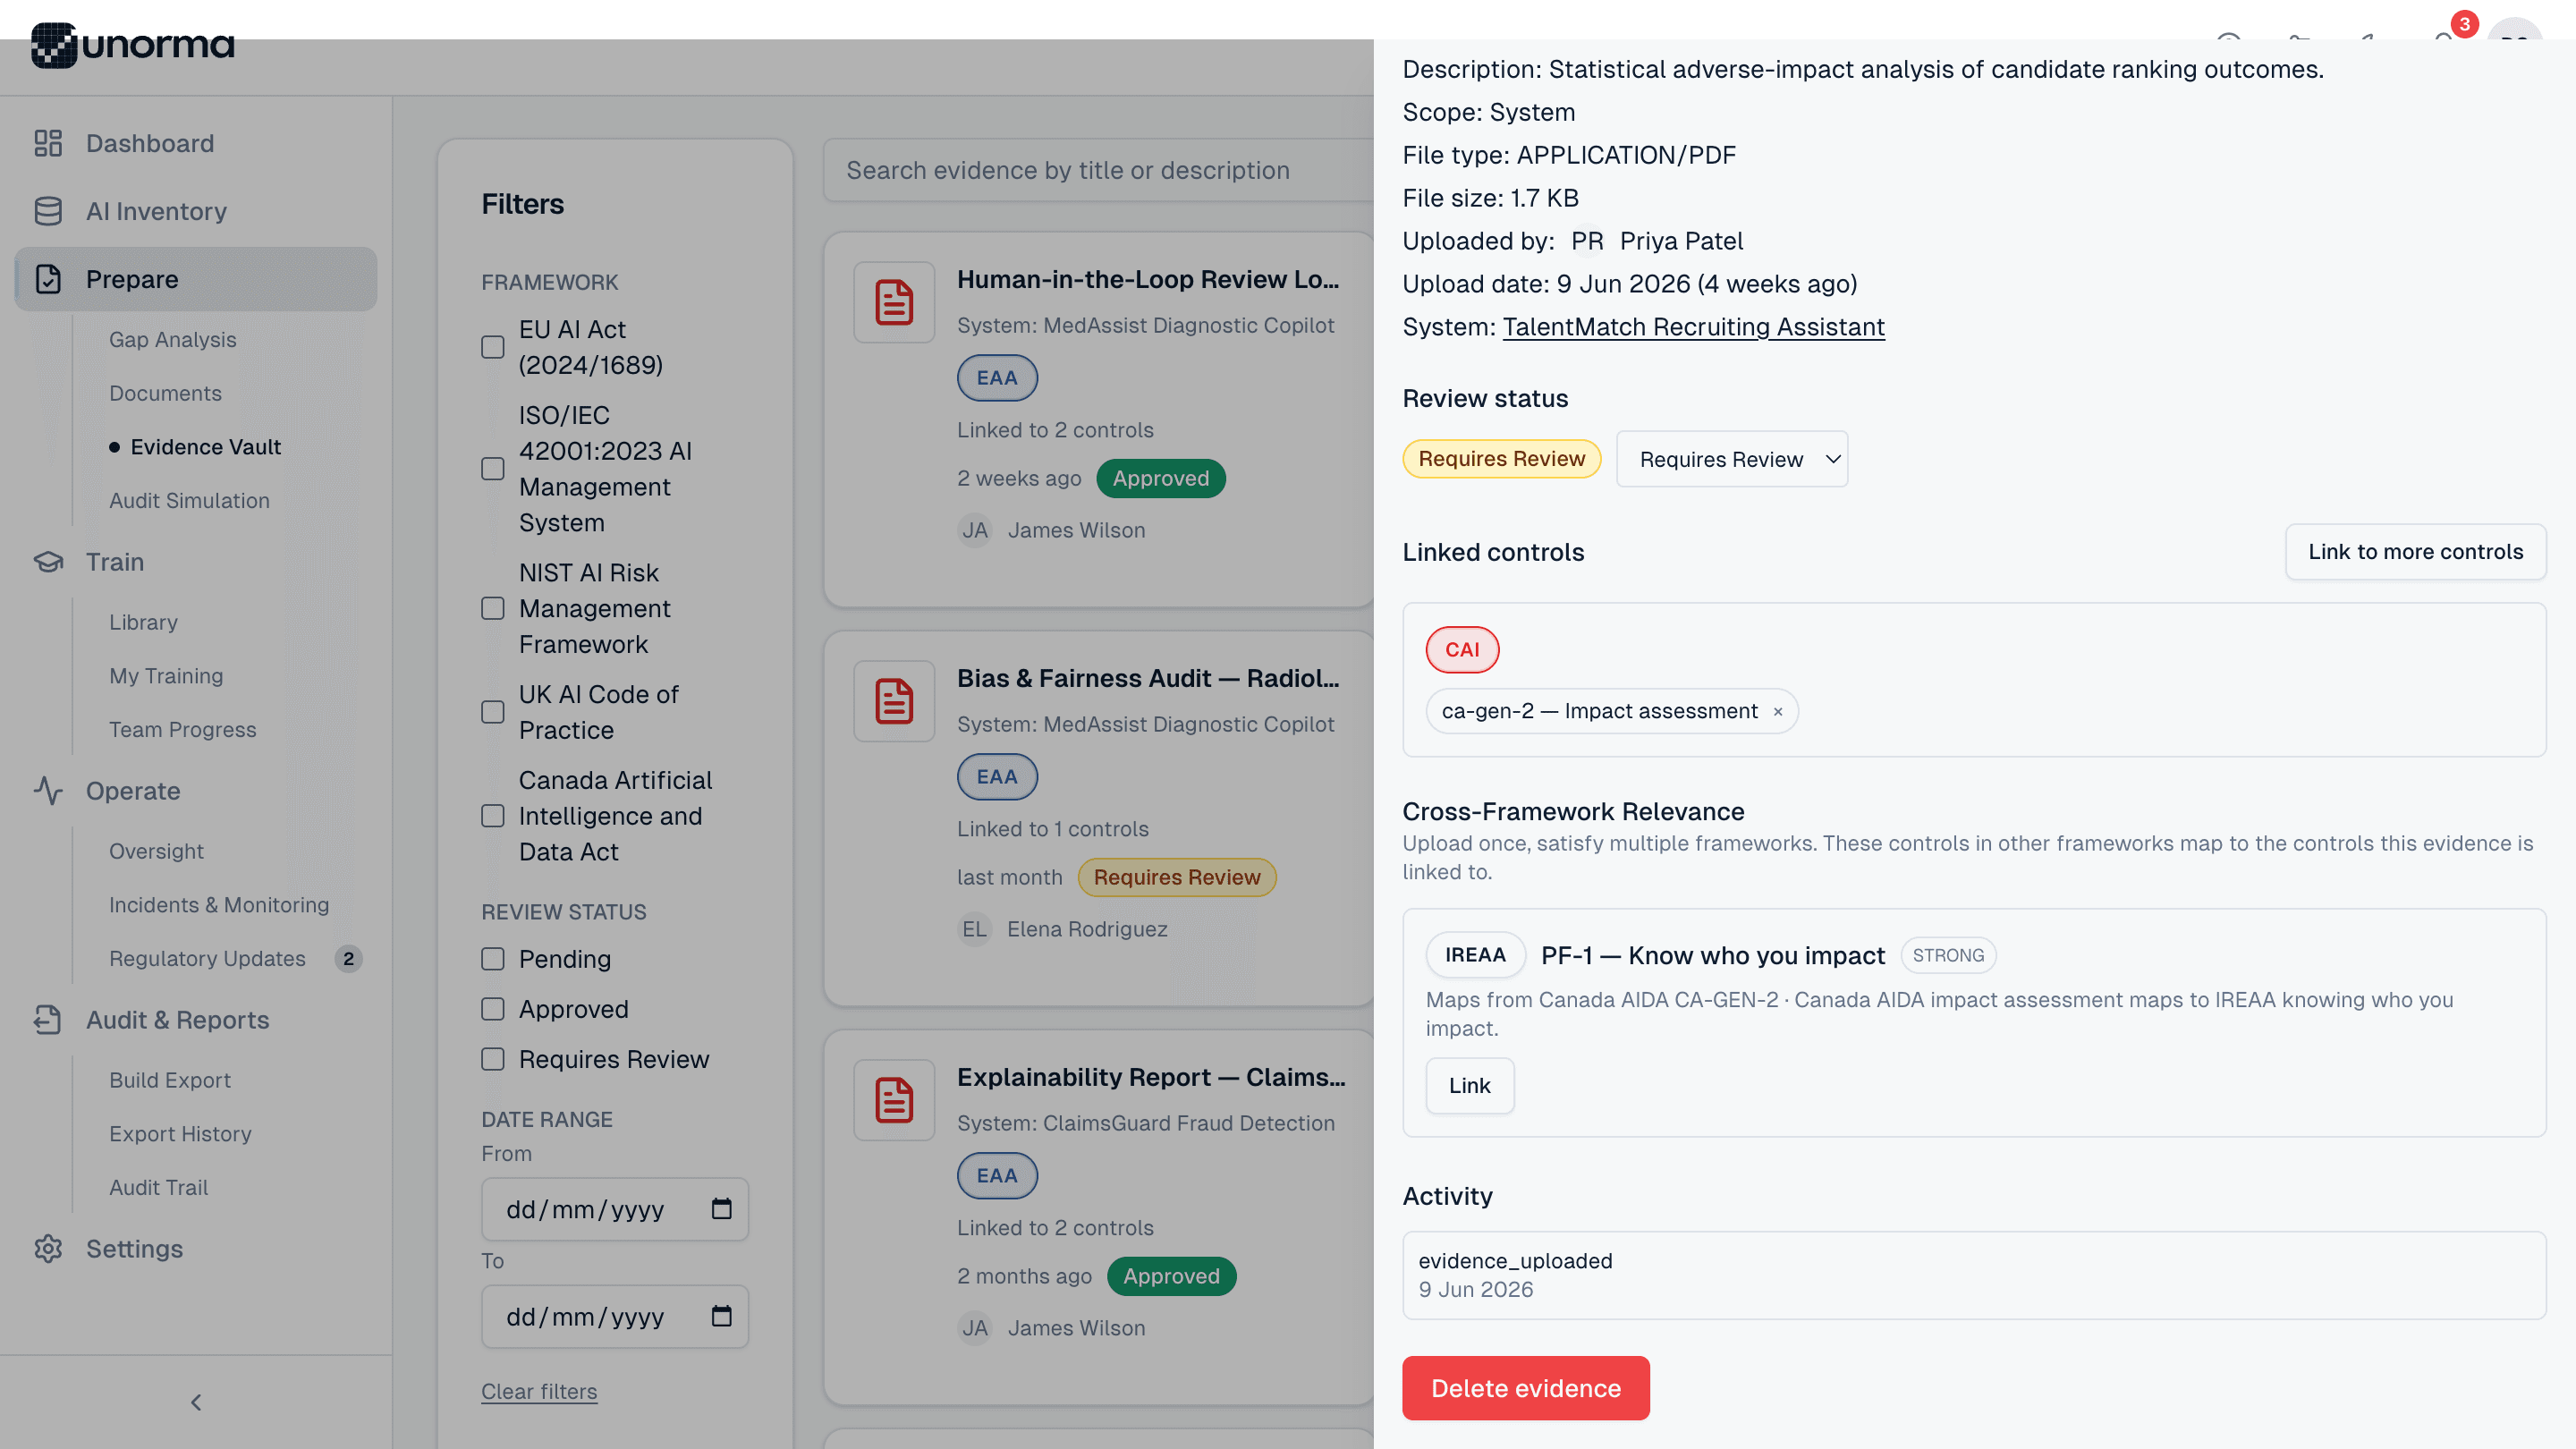This screenshot has height=1449, width=2576.
Task: Enable the Pending review status filter
Action: point(493,959)
